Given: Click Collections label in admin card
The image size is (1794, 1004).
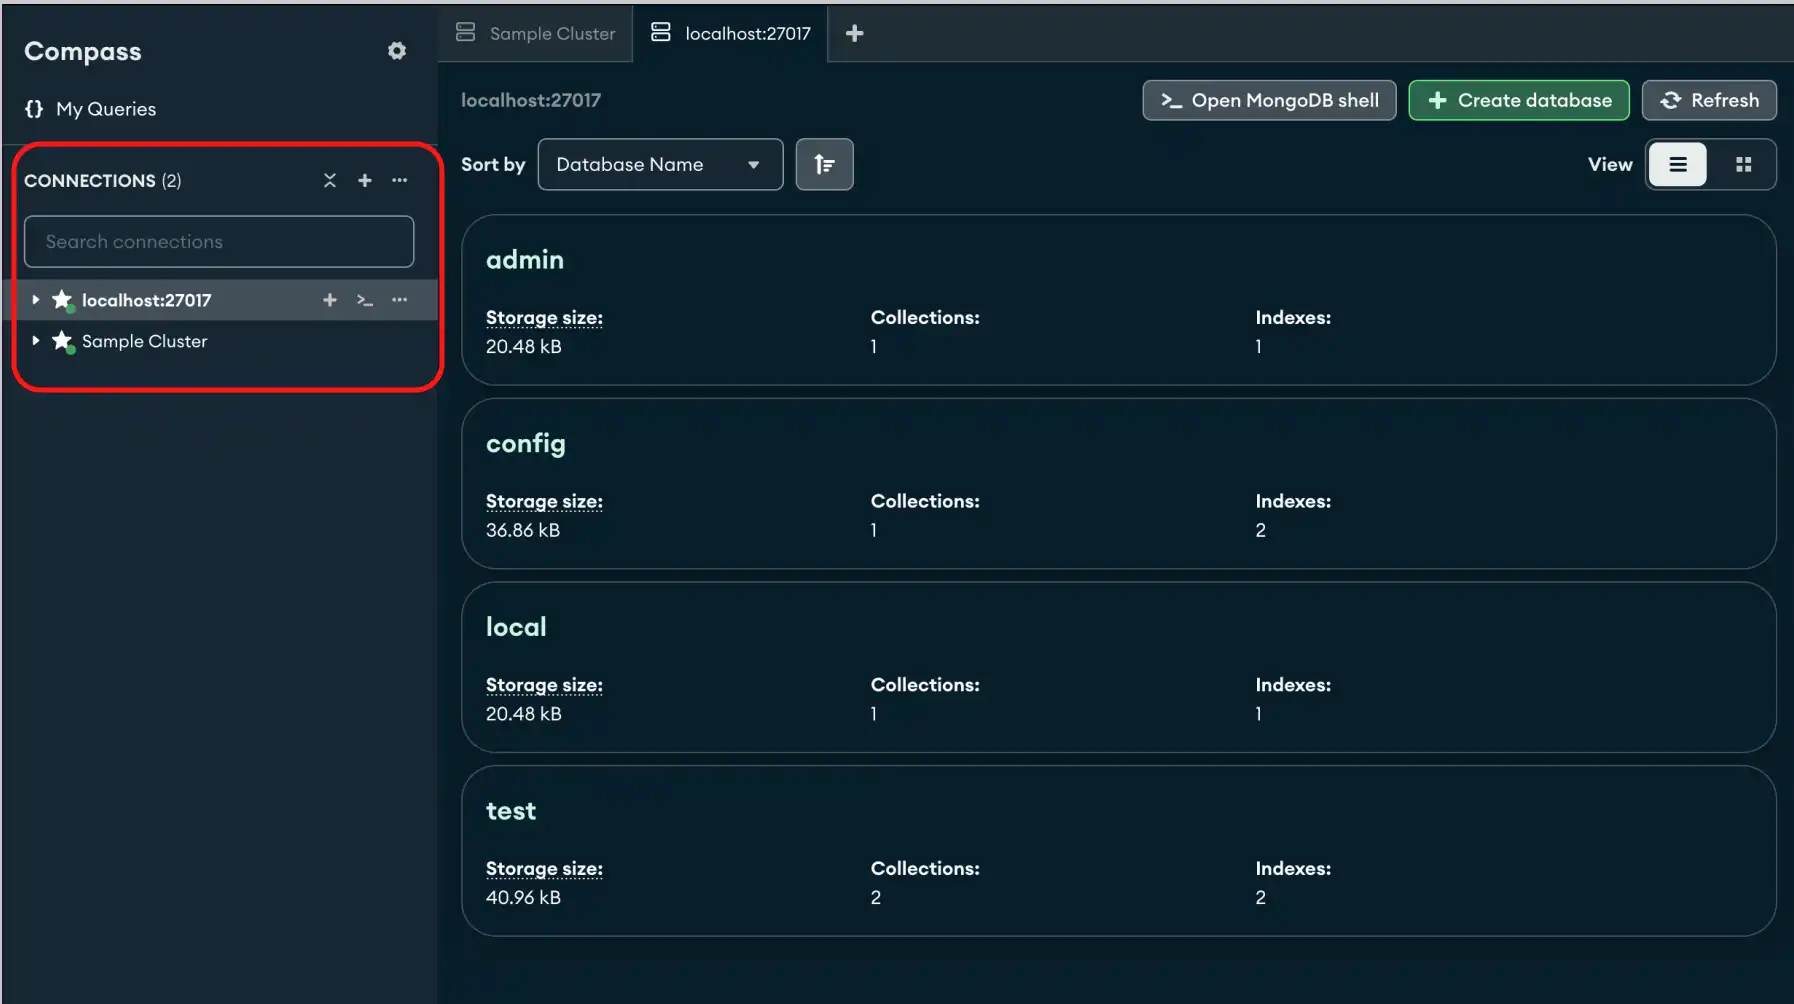Looking at the screenshot, I should (x=925, y=317).
